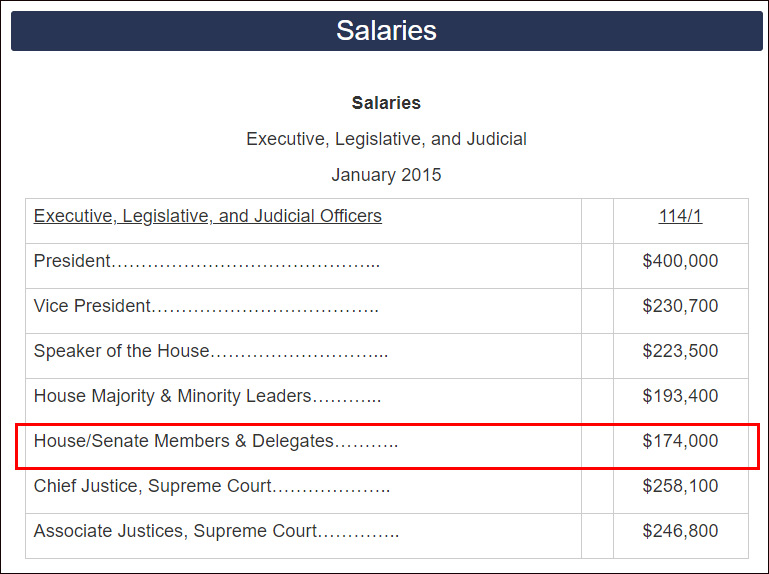Click the bold Salaries title text

pos(386,103)
